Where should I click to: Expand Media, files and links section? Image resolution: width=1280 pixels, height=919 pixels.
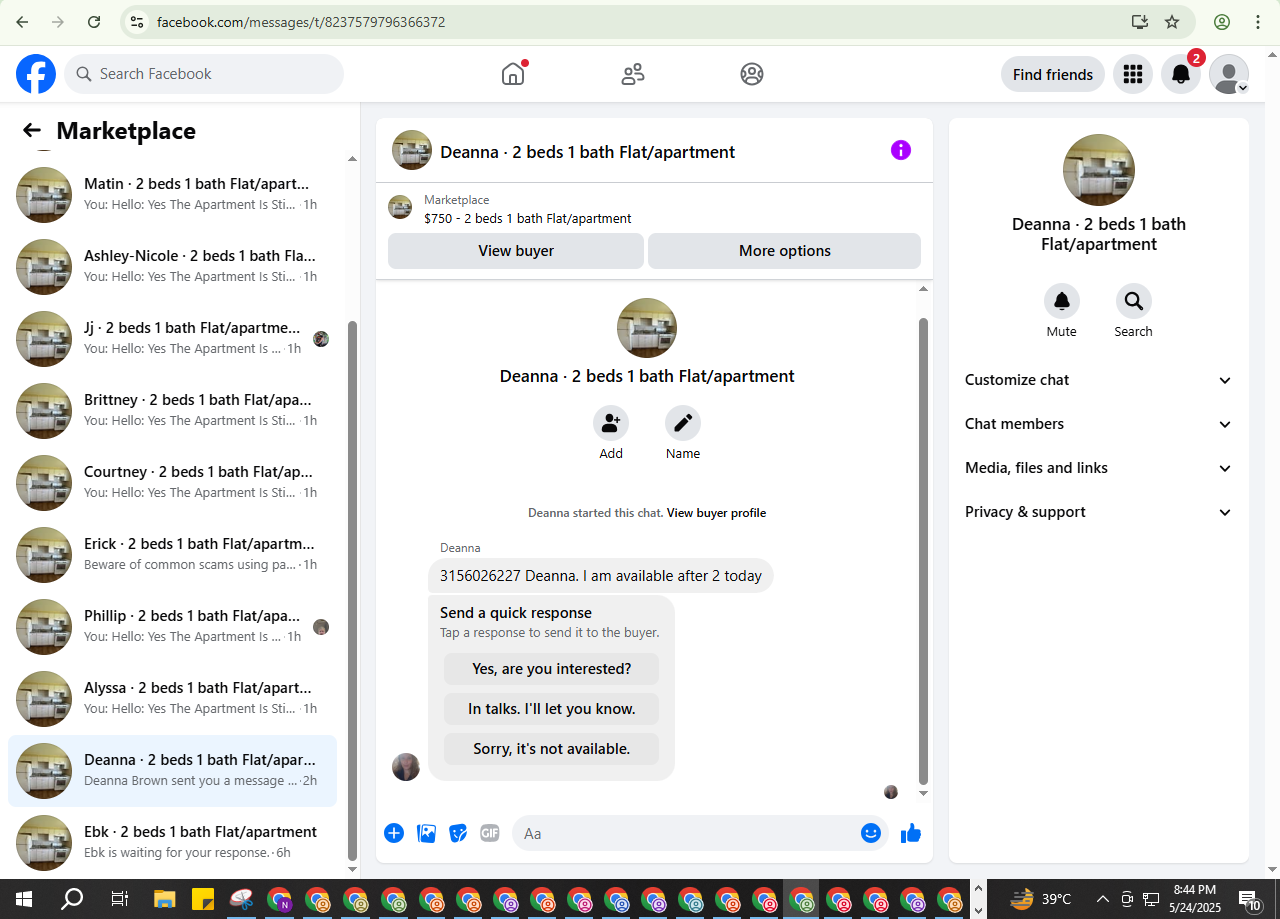click(1099, 468)
